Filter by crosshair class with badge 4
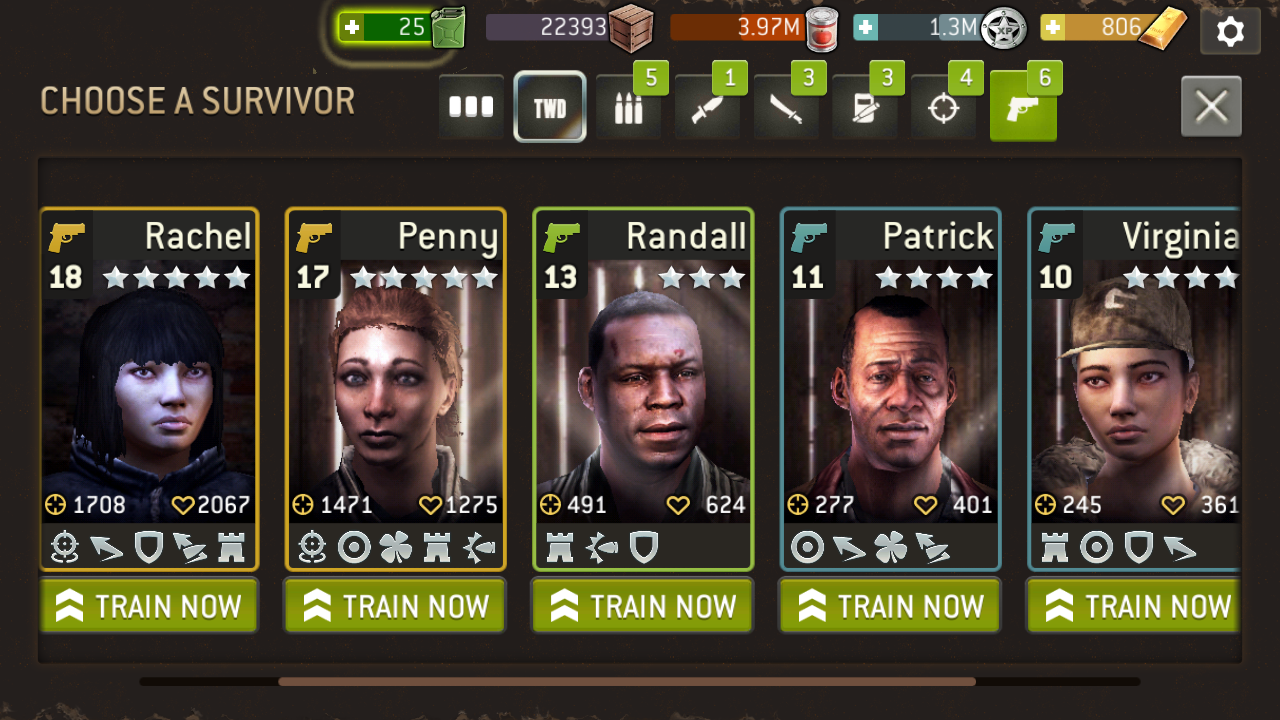This screenshot has width=1280, height=720. pos(944,107)
